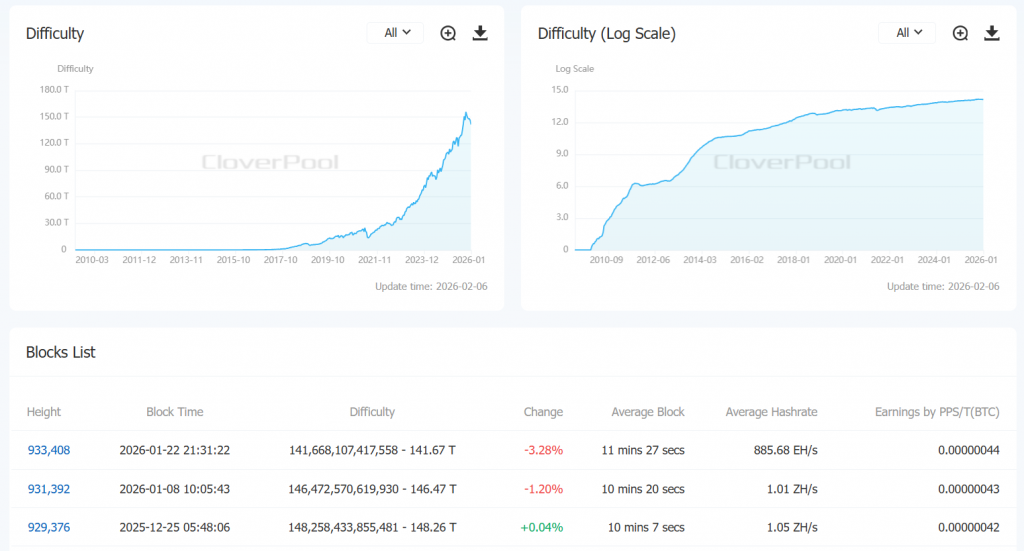This screenshot has height=551, width=1024.
Task: Select the Difficulty column header in Blocks List
Action: pos(372,412)
